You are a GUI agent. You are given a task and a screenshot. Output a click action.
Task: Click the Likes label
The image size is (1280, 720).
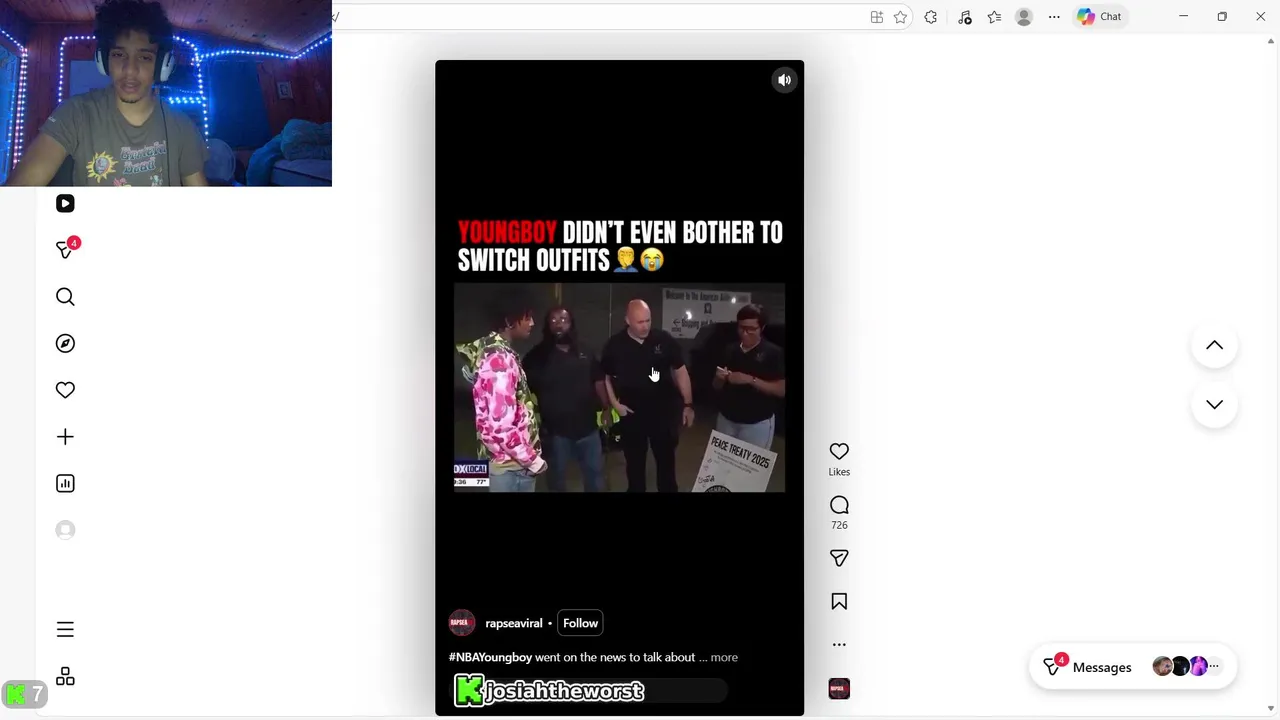[839, 472]
